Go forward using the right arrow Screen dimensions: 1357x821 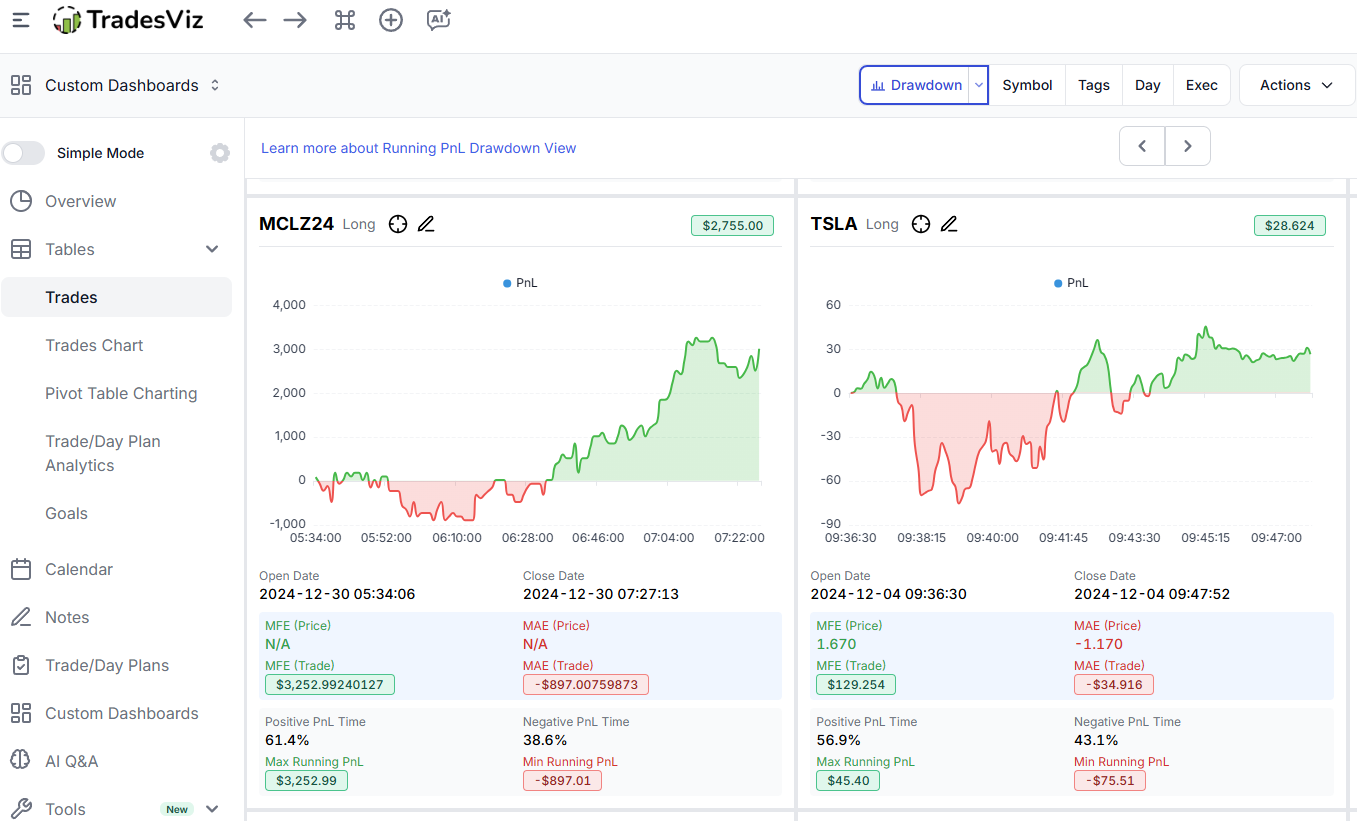(295, 20)
